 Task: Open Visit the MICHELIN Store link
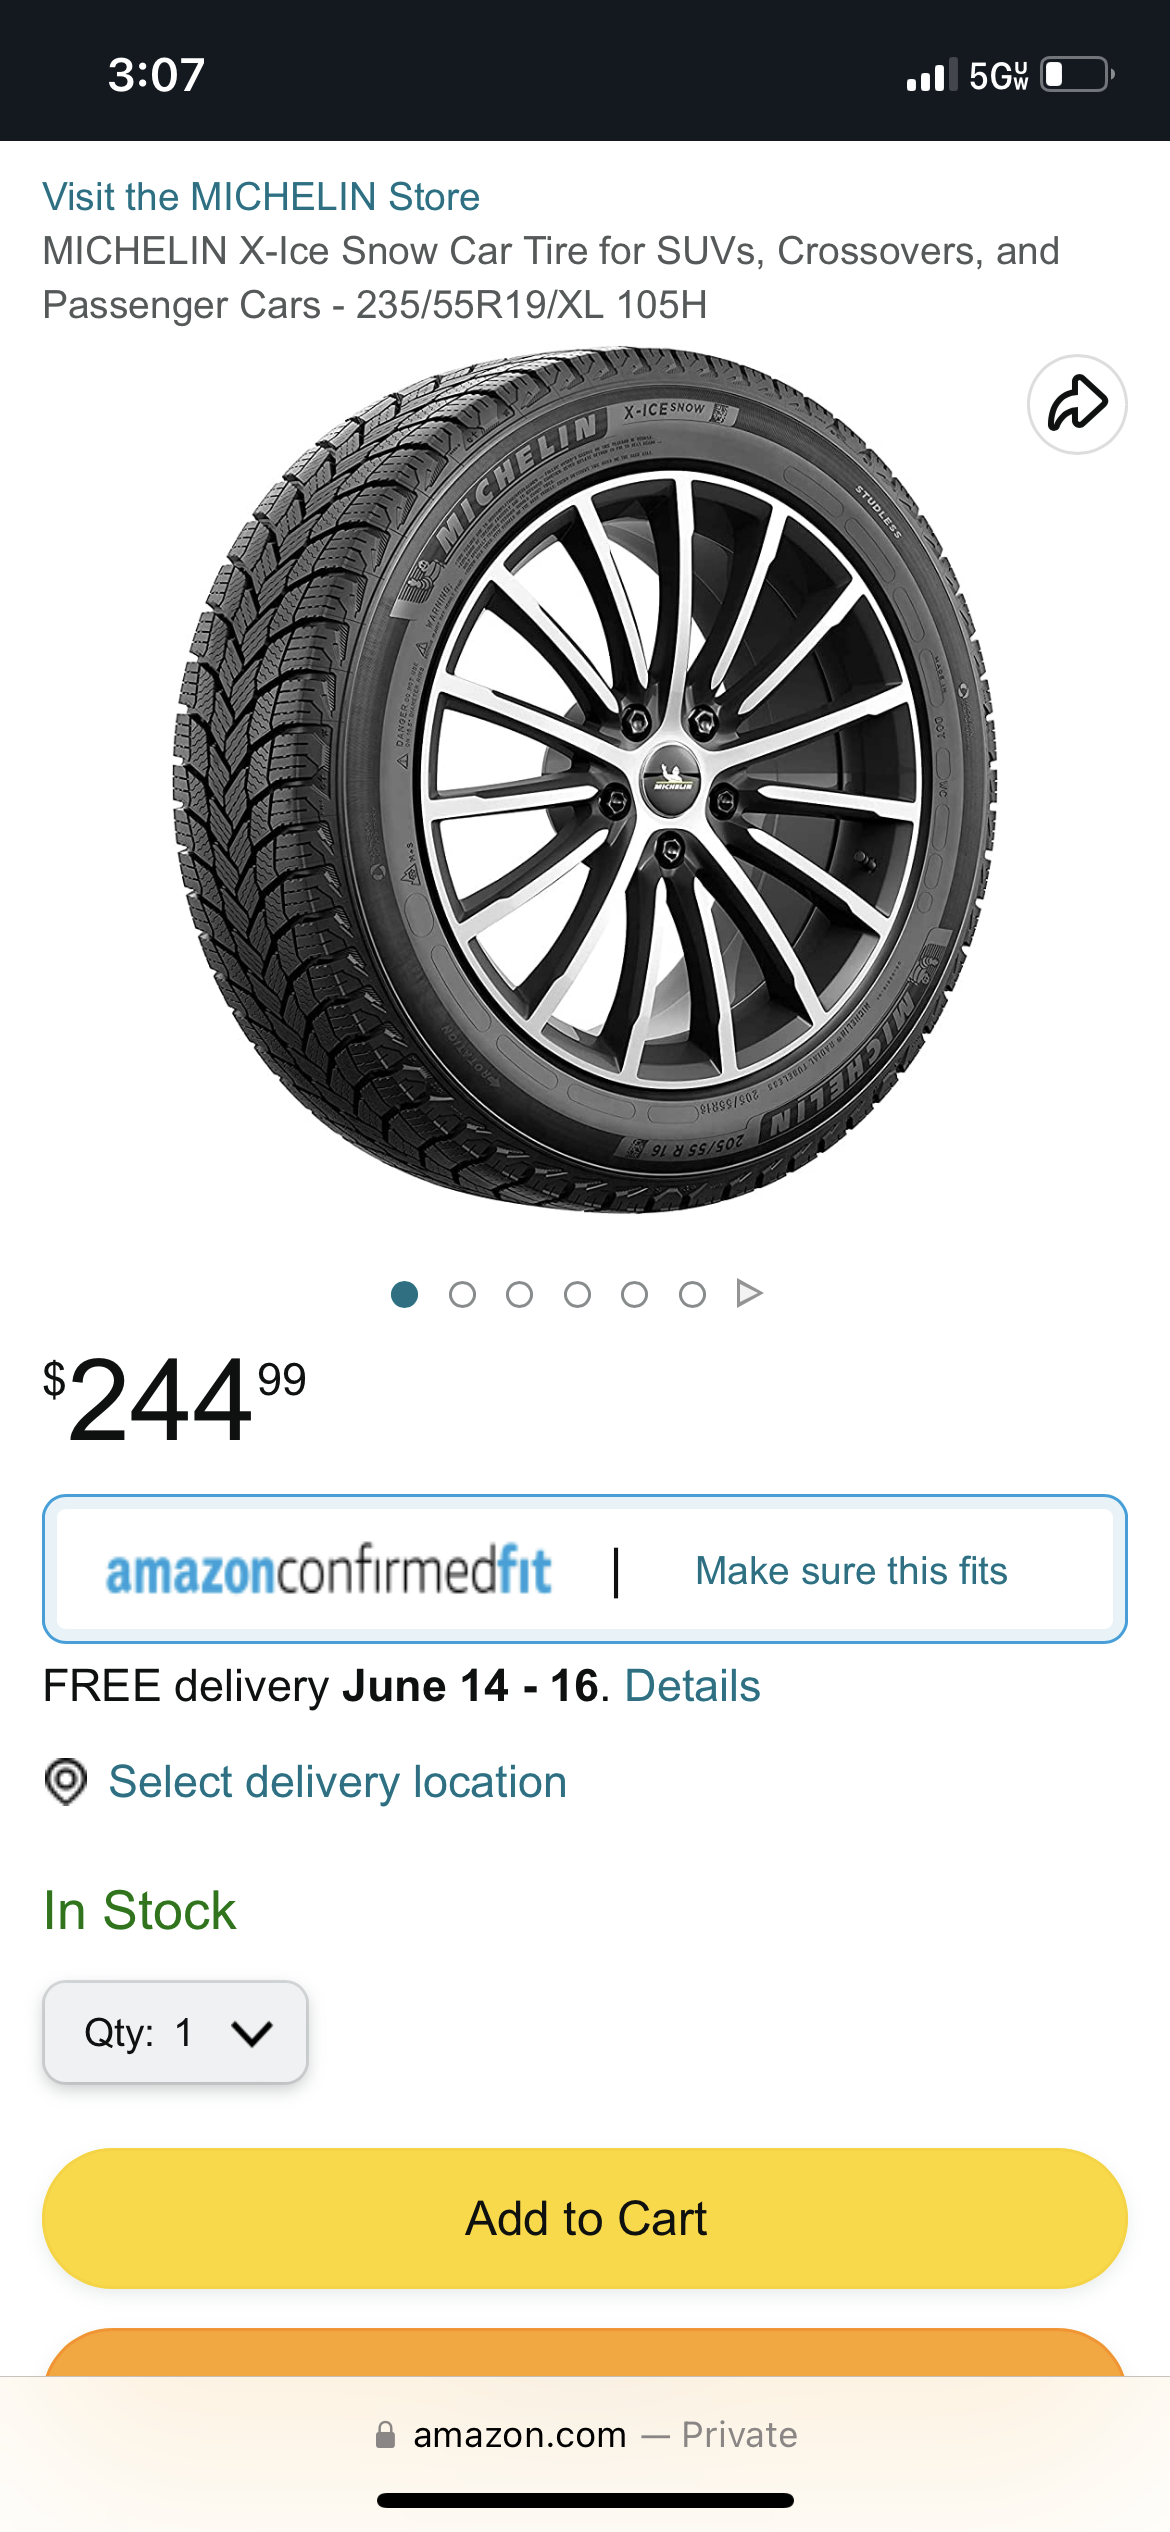[261, 197]
